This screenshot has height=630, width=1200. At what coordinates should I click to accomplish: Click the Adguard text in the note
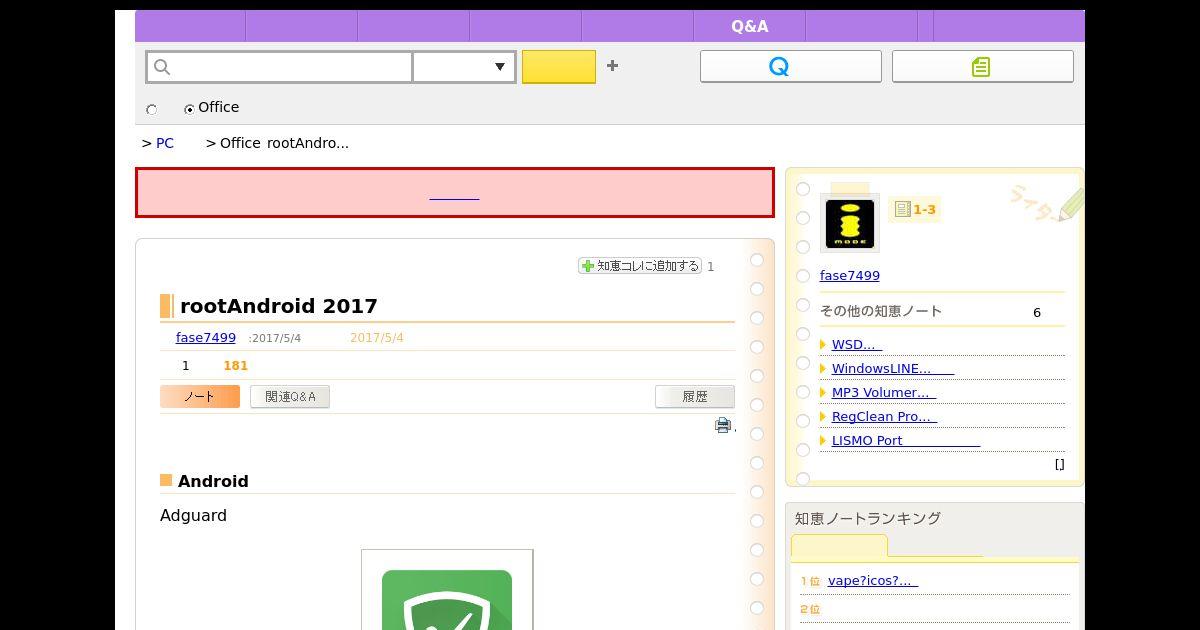click(x=193, y=516)
